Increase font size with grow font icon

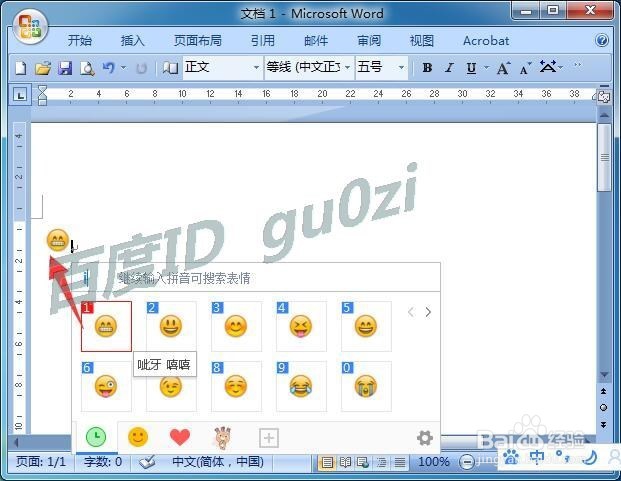pyautogui.click(x=503, y=68)
